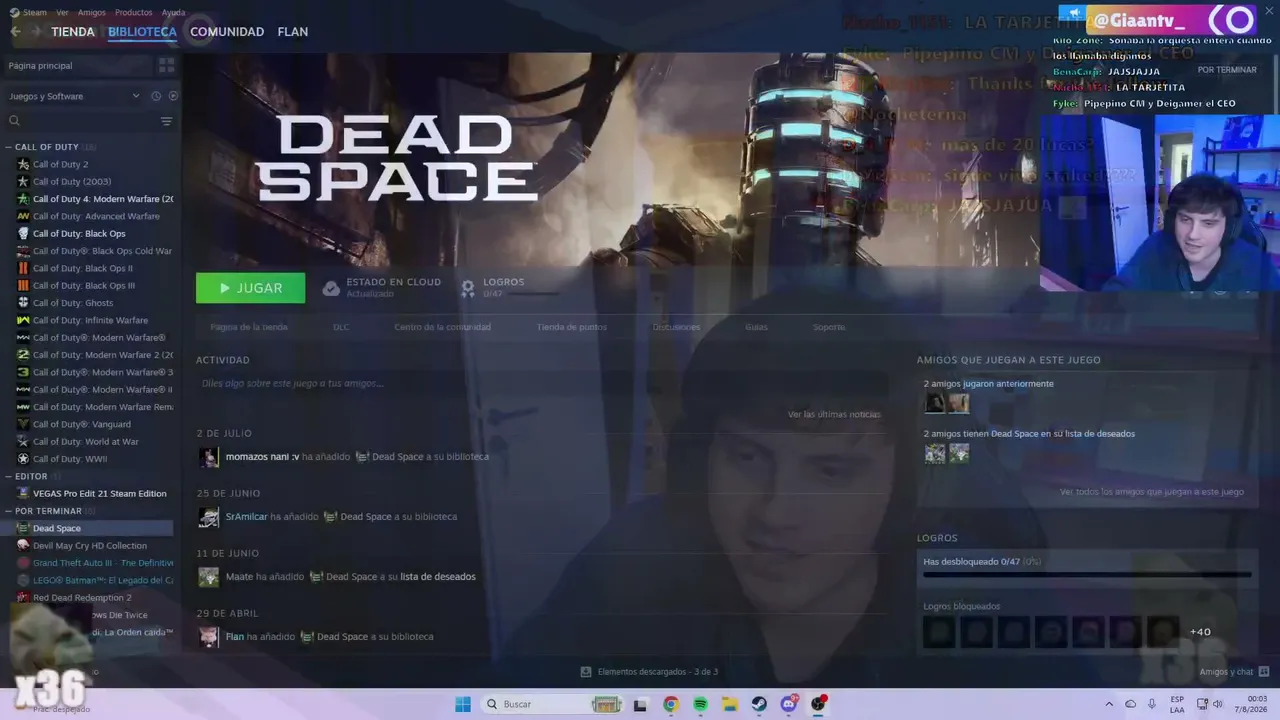Open SrAmilcar's profile link
The image size is (1280, 720).
pyautogui.click(x=246, y=517)
